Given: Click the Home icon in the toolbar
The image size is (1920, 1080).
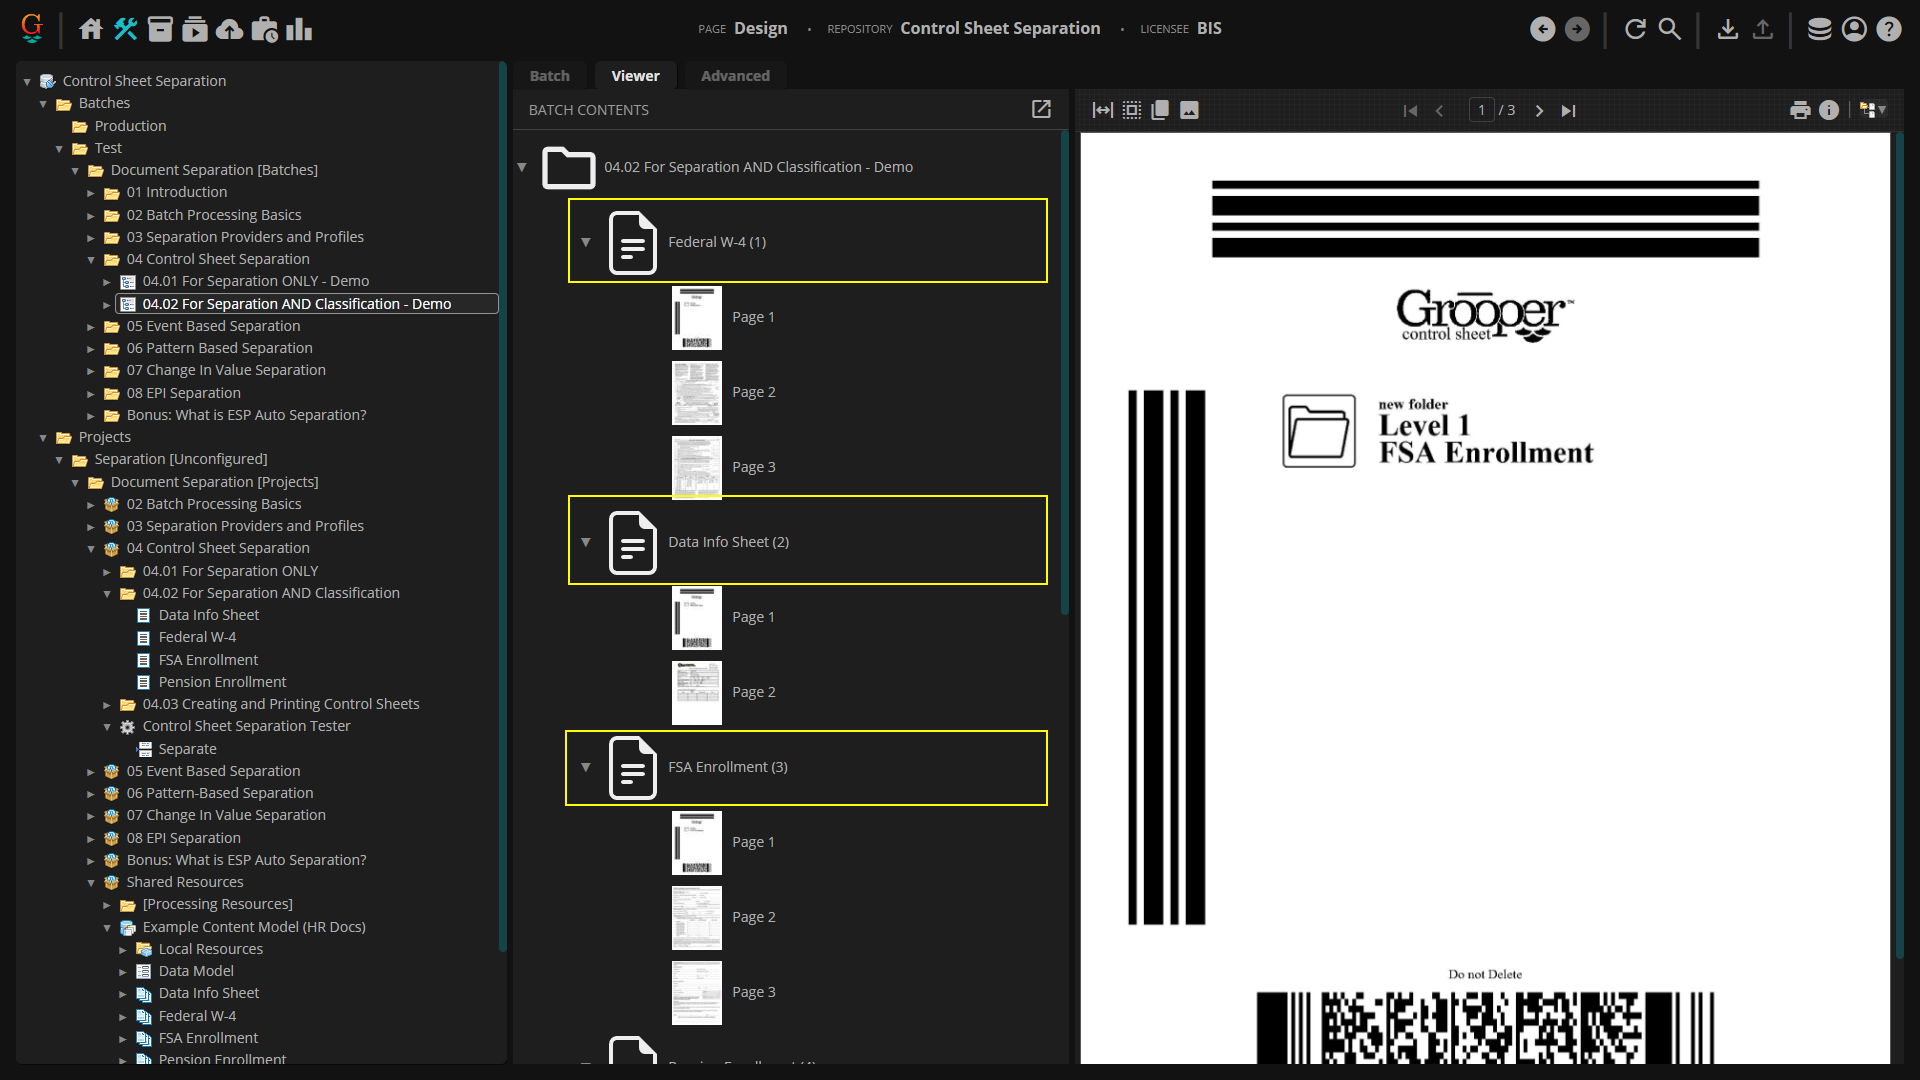Looking at the screenshot, I should [91, 29].
